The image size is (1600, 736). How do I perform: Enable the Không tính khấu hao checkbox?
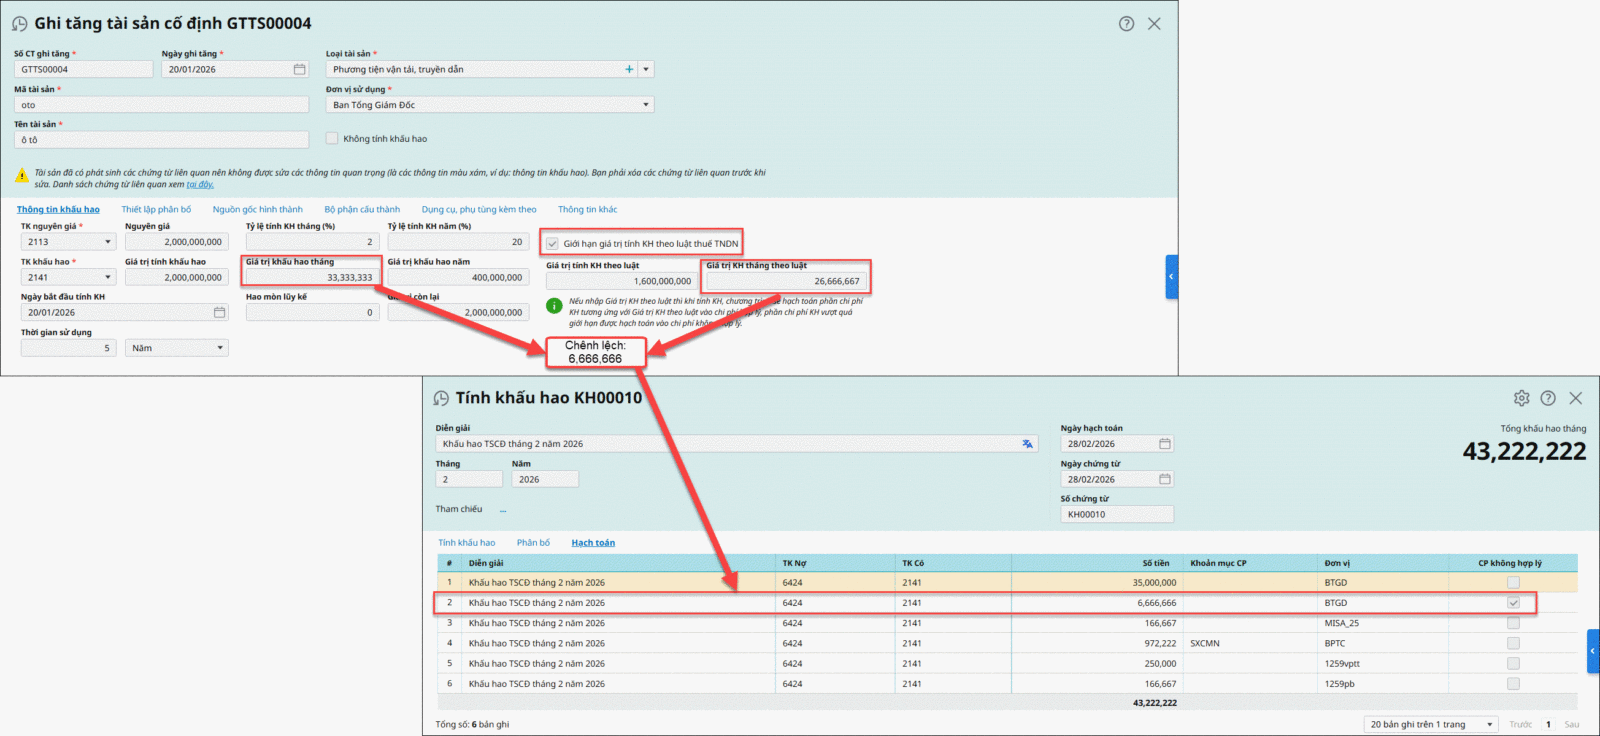coord(332,139)
